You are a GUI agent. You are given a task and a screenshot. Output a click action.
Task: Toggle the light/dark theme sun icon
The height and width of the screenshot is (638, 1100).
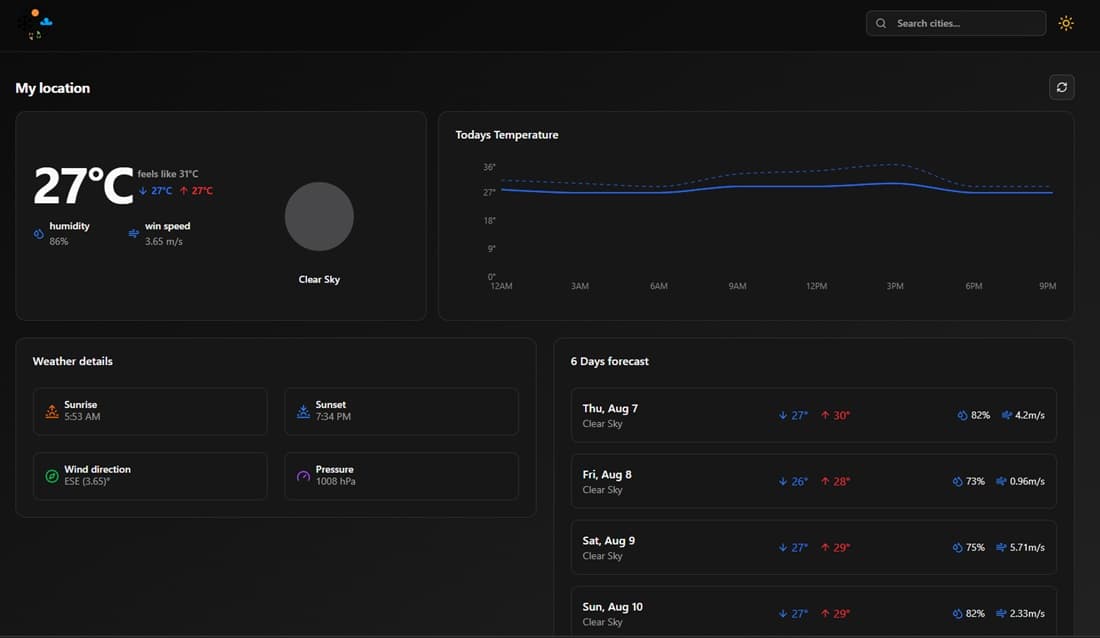pyautogui.click(x=1066, y=23)
